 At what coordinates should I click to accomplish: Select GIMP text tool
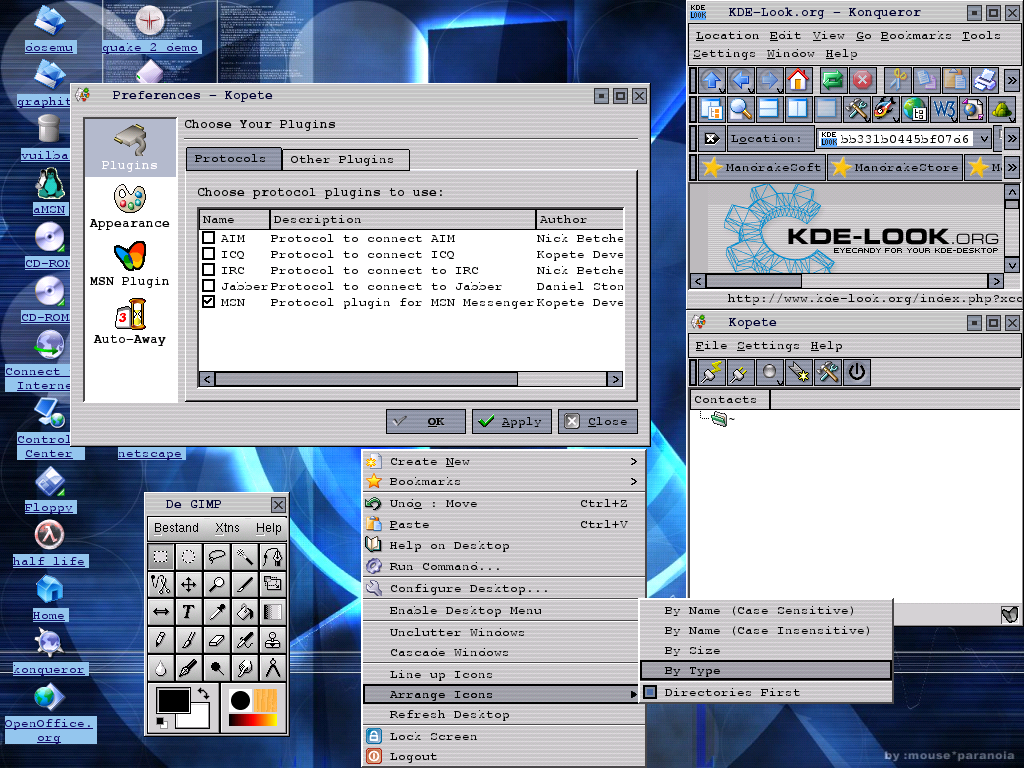[189, 612]
